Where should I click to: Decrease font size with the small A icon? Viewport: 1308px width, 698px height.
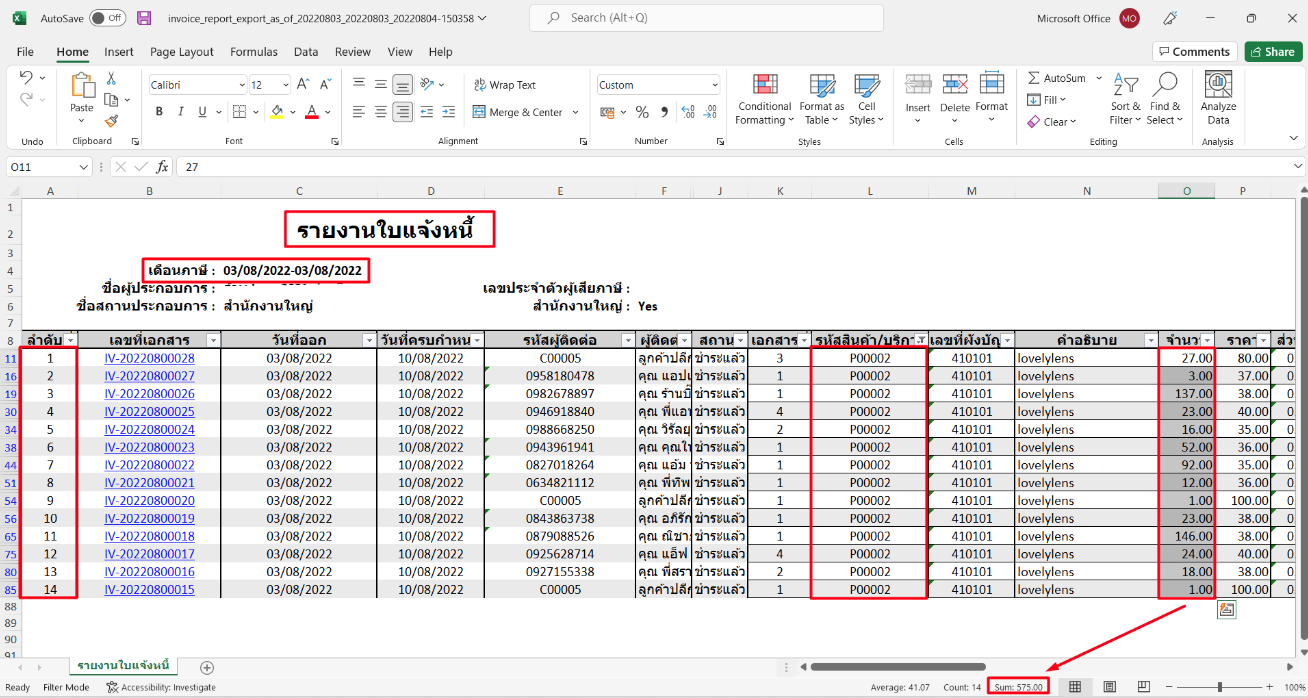pyautogui.click(x=326, y=85)
